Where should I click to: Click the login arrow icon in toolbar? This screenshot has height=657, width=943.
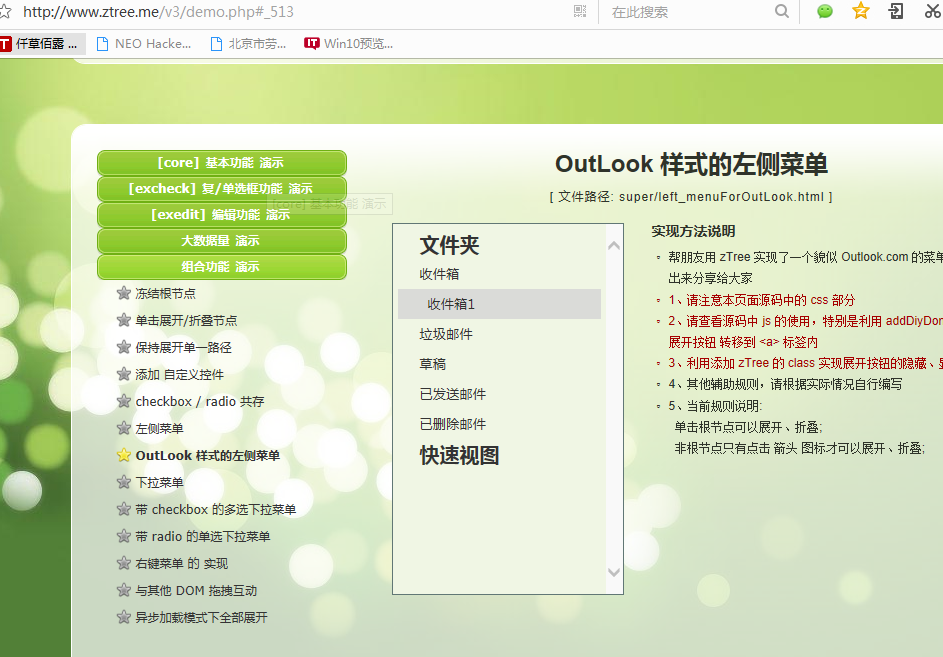tap(896, 11)
